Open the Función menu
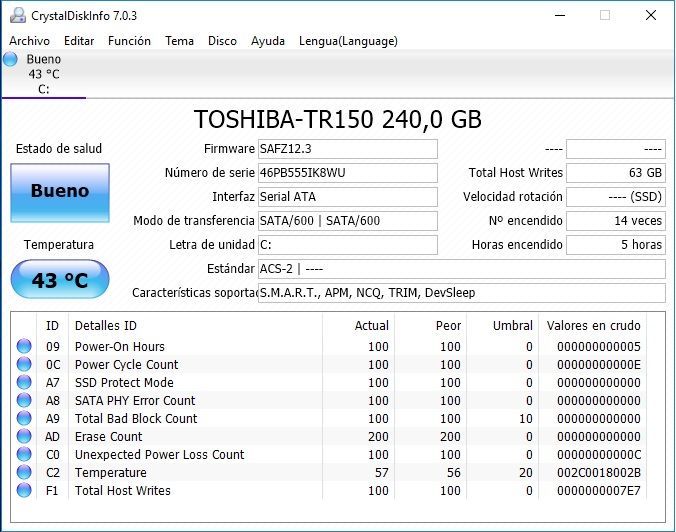 pyautogui.click(x=129, y=41)
